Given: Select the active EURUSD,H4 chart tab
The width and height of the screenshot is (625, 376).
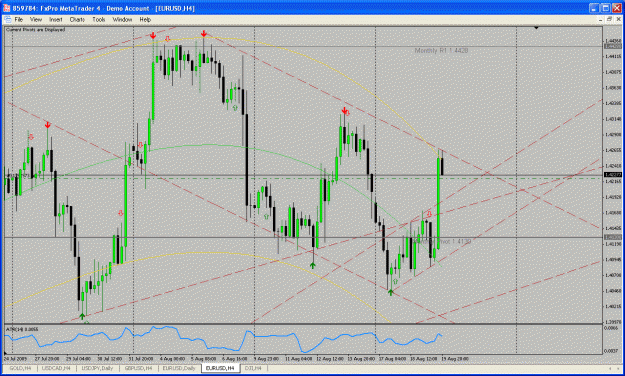Looking at the screenshot, I should (x=220, y=368).
